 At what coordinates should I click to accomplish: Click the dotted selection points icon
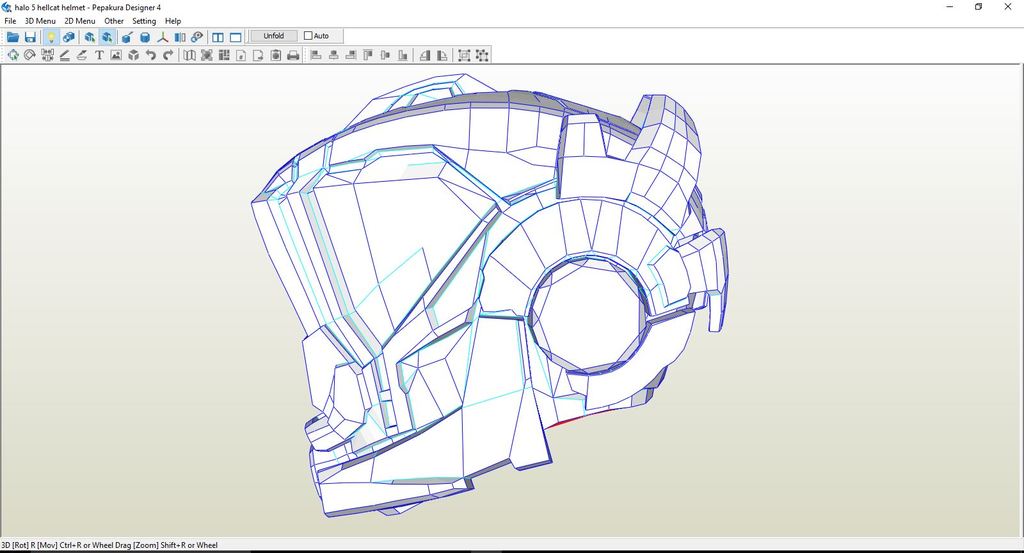pyautogui.click(x=482, y=55)
